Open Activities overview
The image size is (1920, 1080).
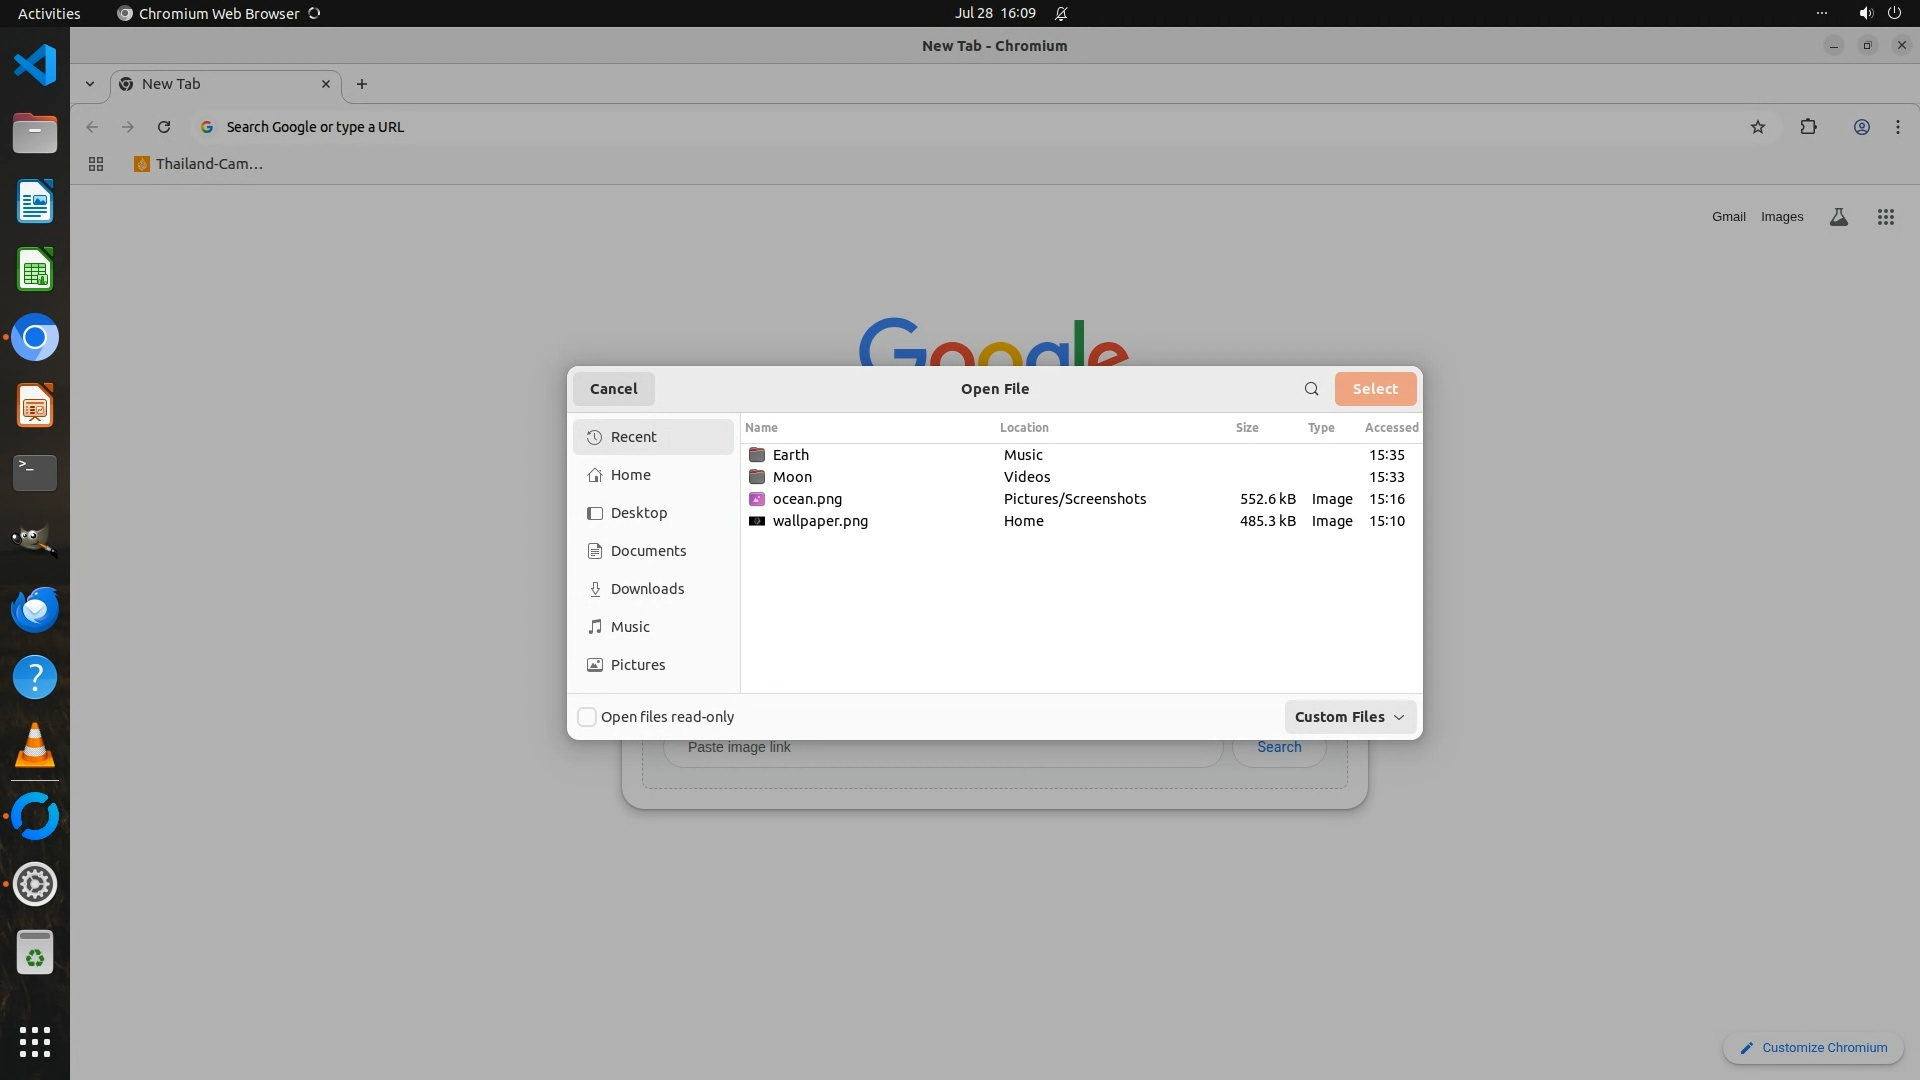point(49,13)
